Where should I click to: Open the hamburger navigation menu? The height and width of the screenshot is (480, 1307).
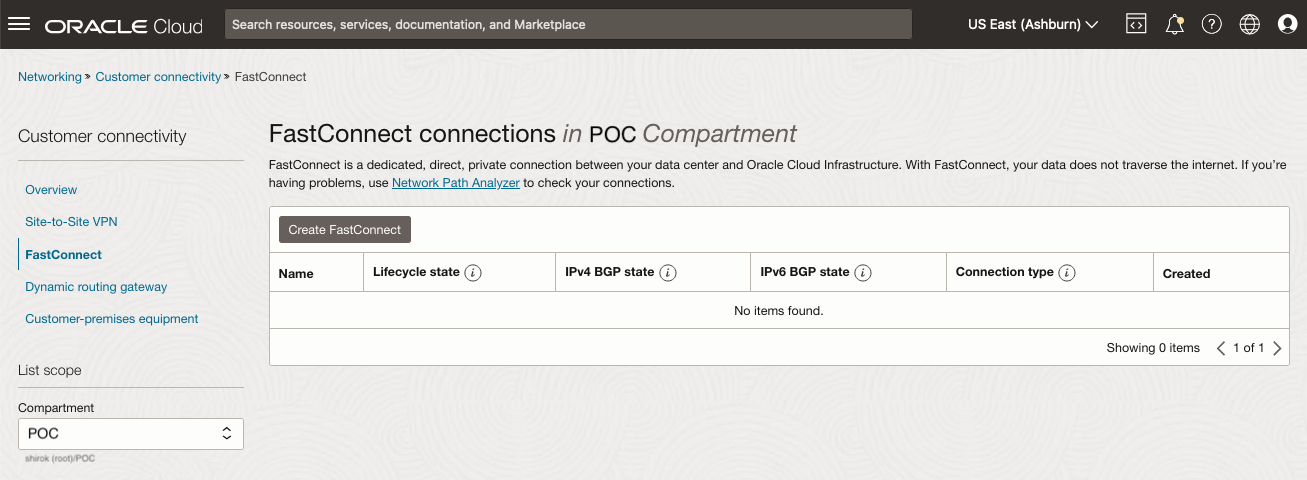19,24
